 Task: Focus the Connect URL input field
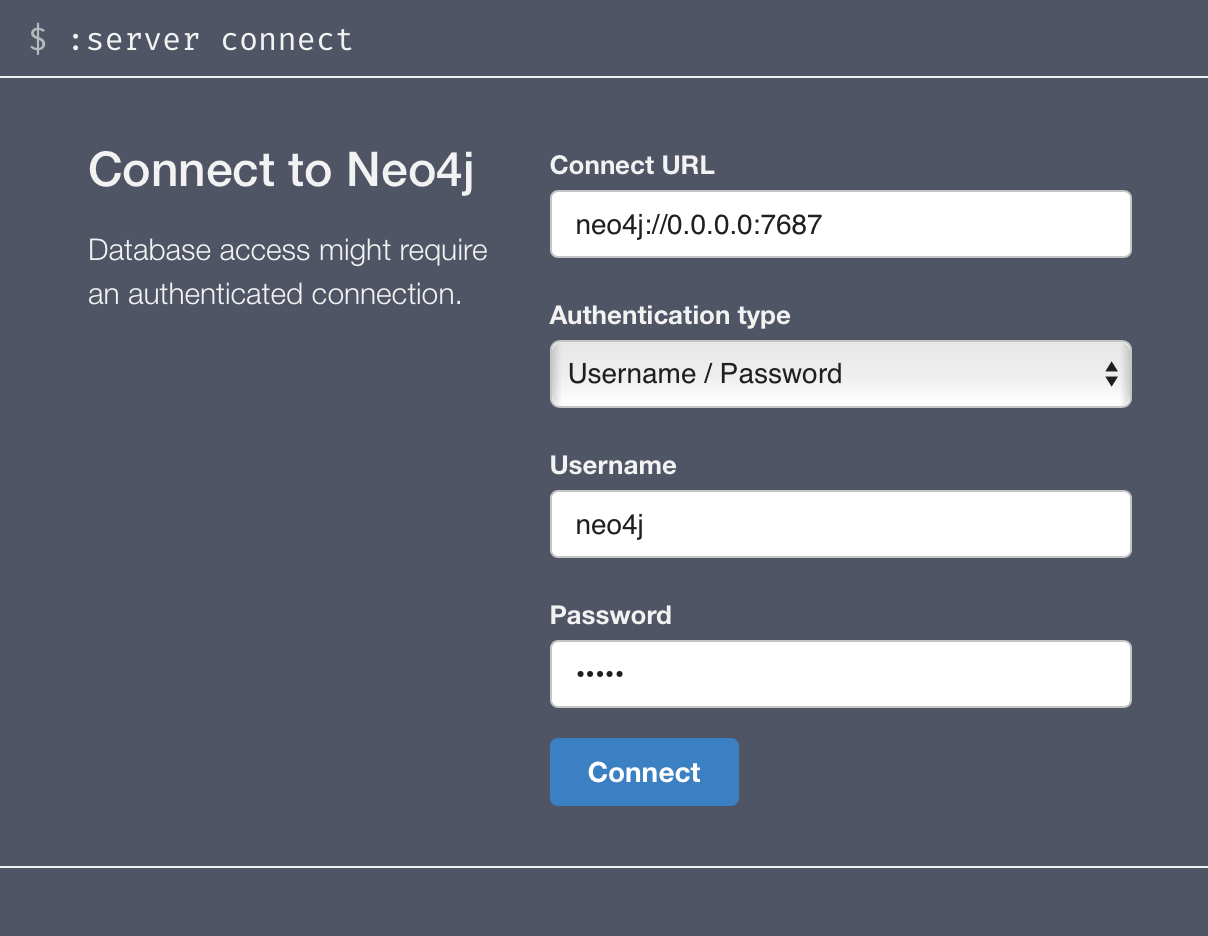841,224
